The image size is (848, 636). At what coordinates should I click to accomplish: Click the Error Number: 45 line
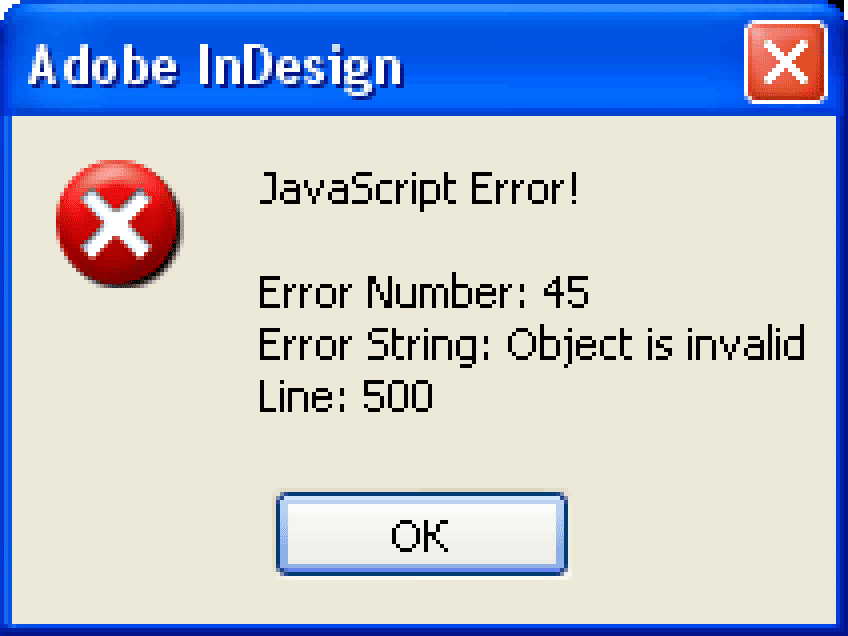(x=423, y=292)
